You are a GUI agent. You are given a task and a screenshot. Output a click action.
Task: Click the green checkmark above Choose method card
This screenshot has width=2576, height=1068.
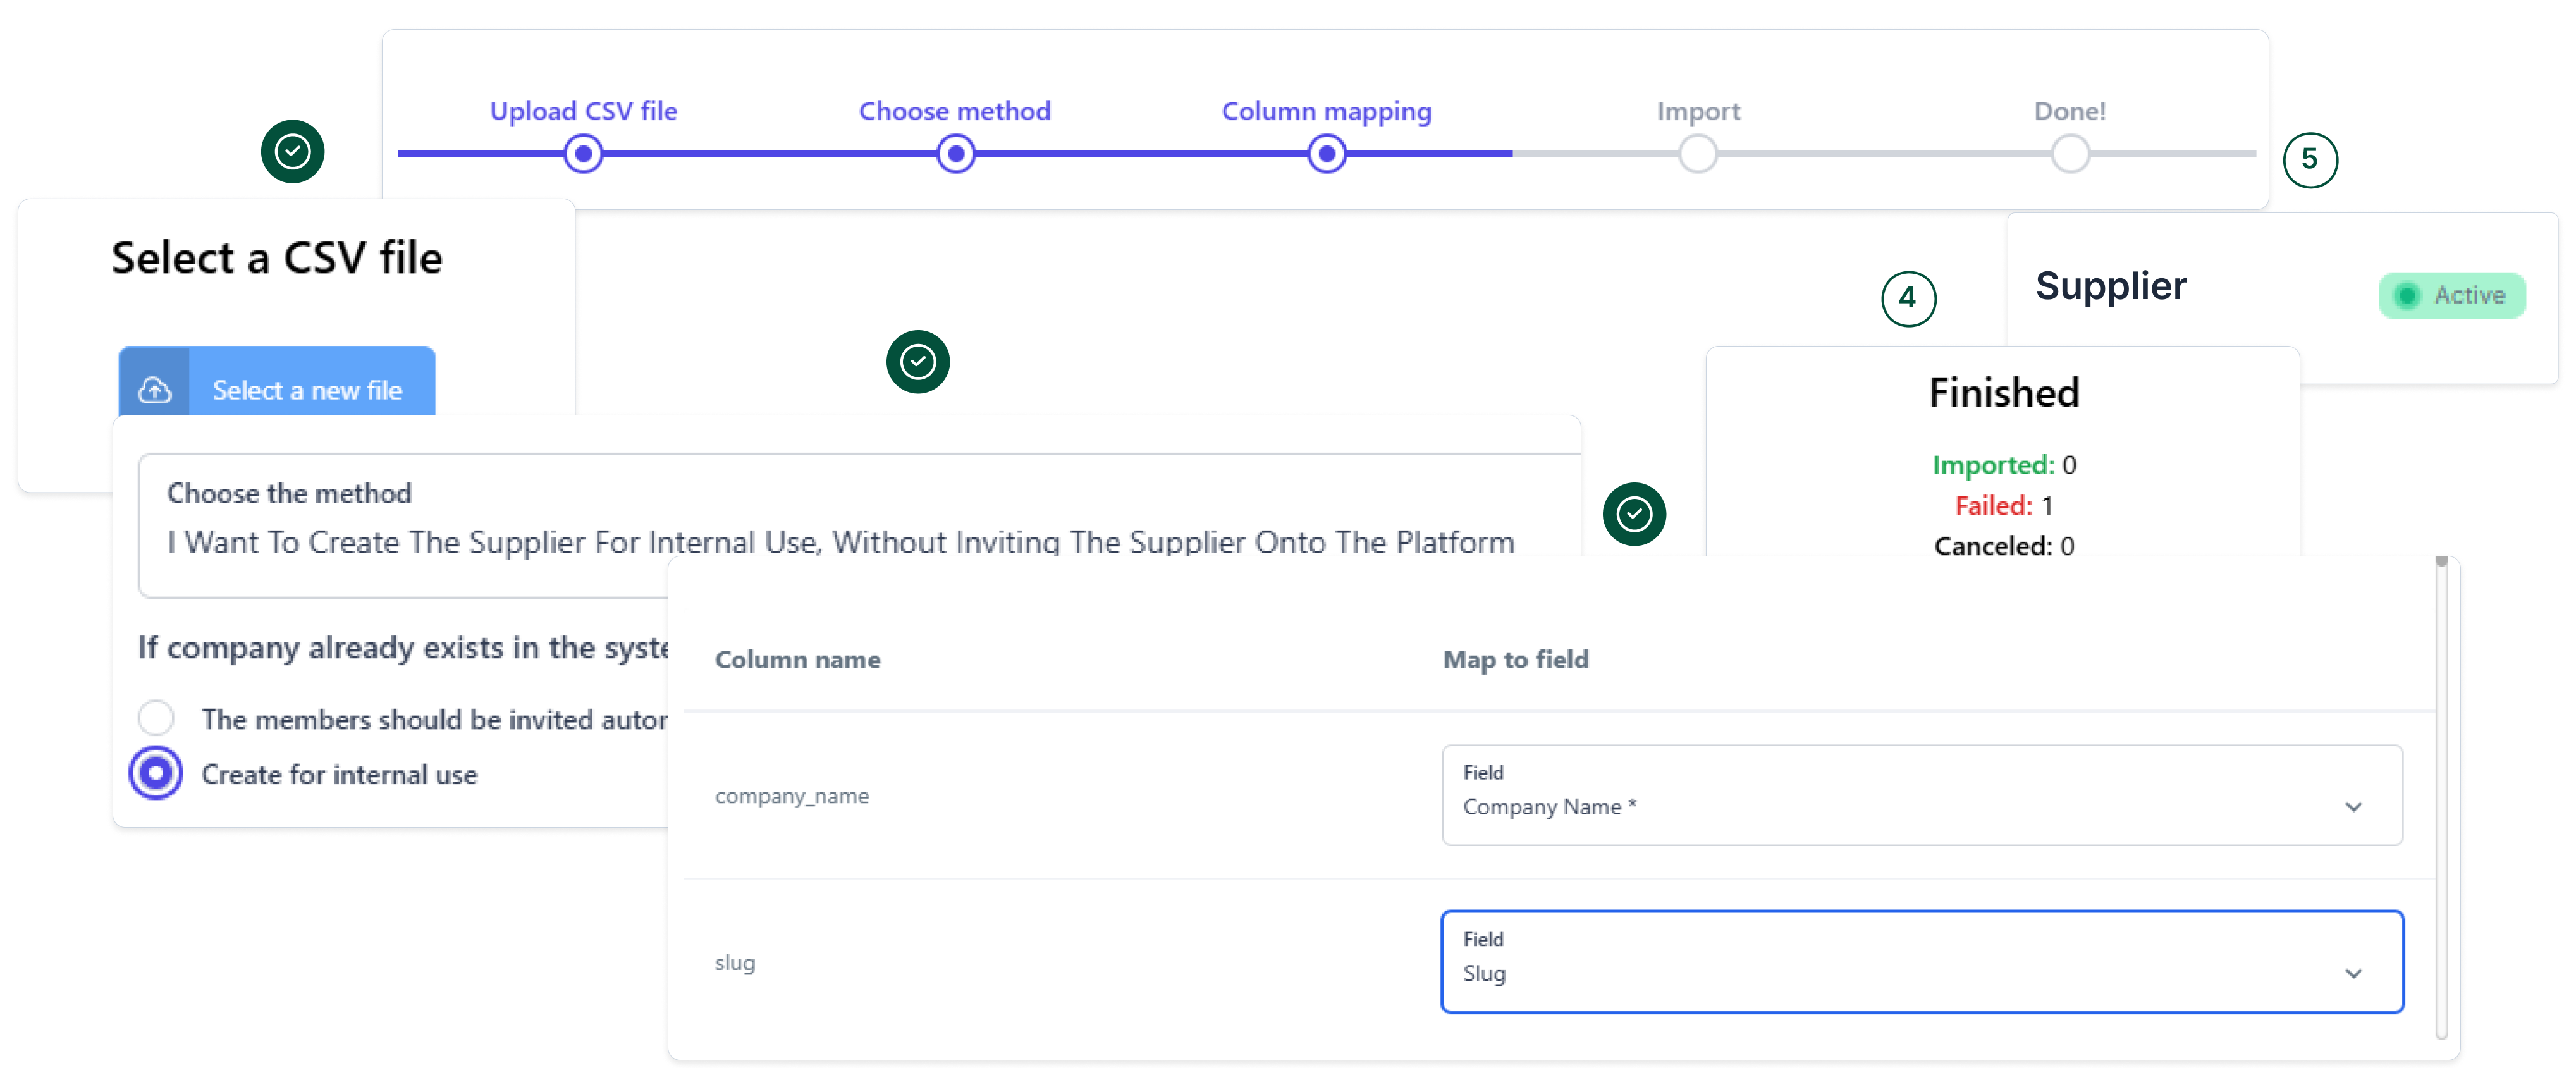[x=917, y=361]
